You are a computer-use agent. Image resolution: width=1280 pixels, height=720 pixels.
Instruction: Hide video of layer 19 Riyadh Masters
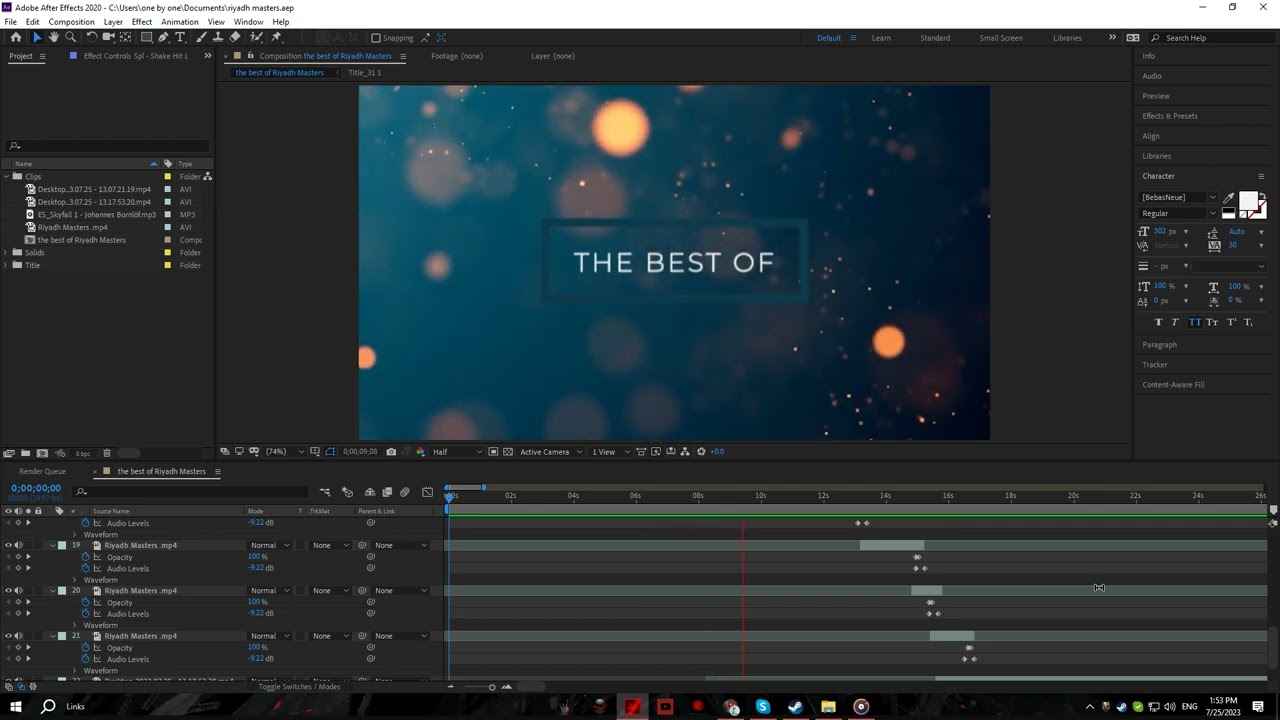pyautogui.click(x=8, y=546)
